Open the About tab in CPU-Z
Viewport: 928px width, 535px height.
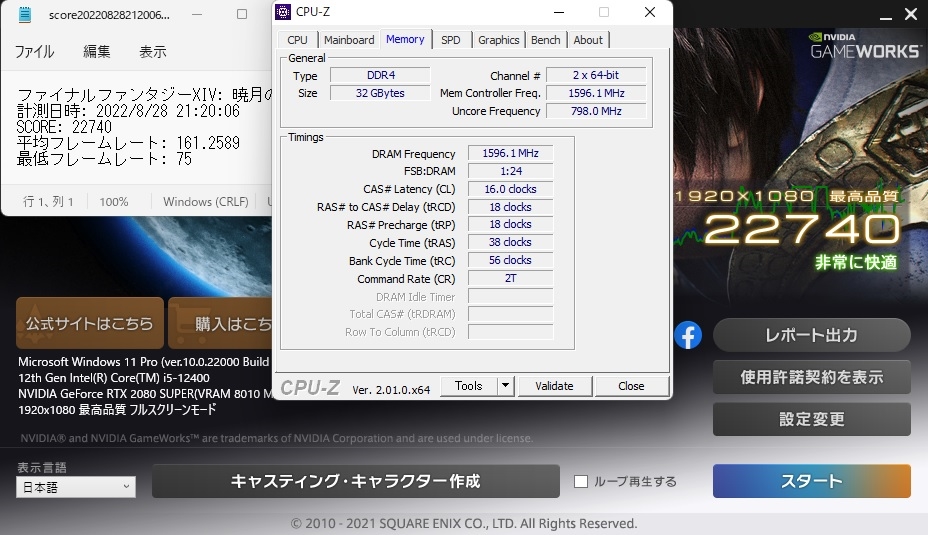click(x=588, y=40)
